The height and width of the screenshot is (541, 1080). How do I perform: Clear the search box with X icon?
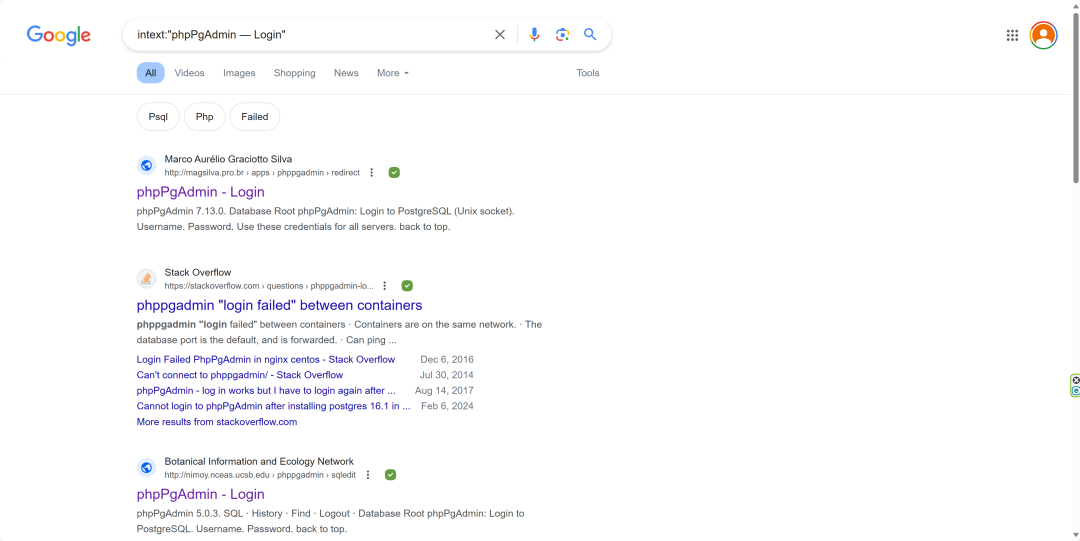(500, 34)
